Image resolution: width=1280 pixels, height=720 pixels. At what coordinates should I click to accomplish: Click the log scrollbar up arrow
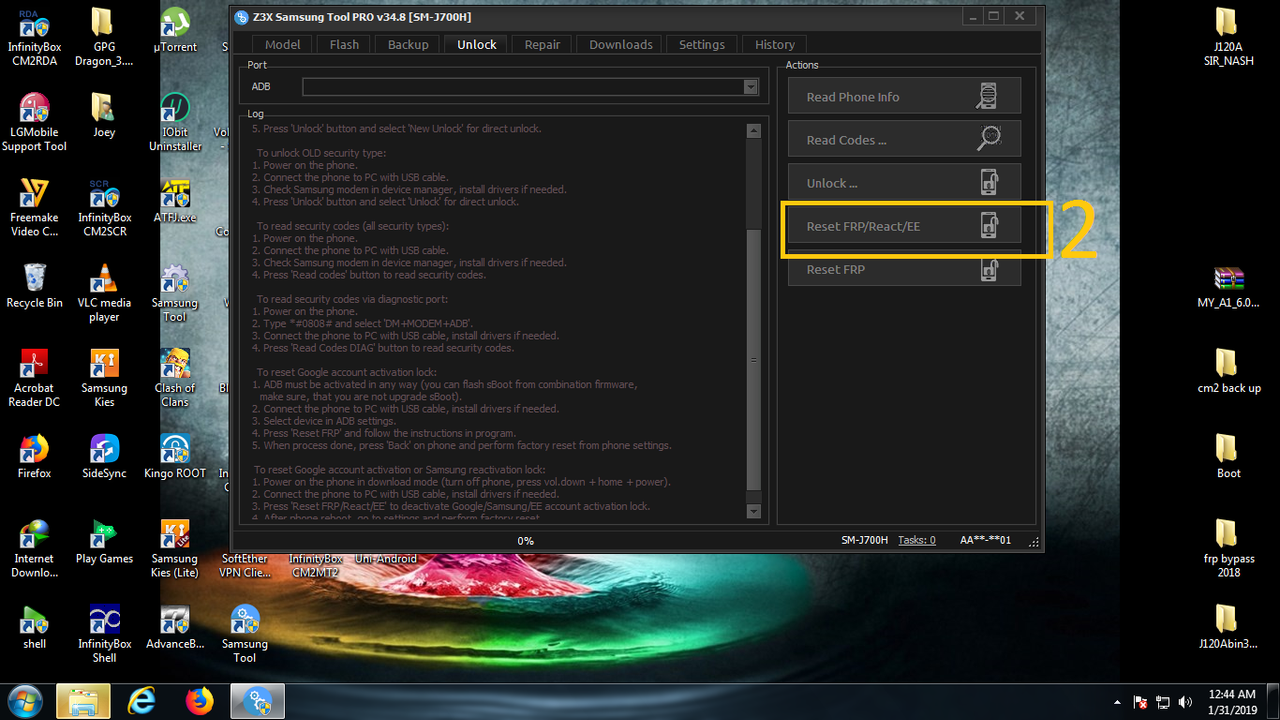(754, 131)
